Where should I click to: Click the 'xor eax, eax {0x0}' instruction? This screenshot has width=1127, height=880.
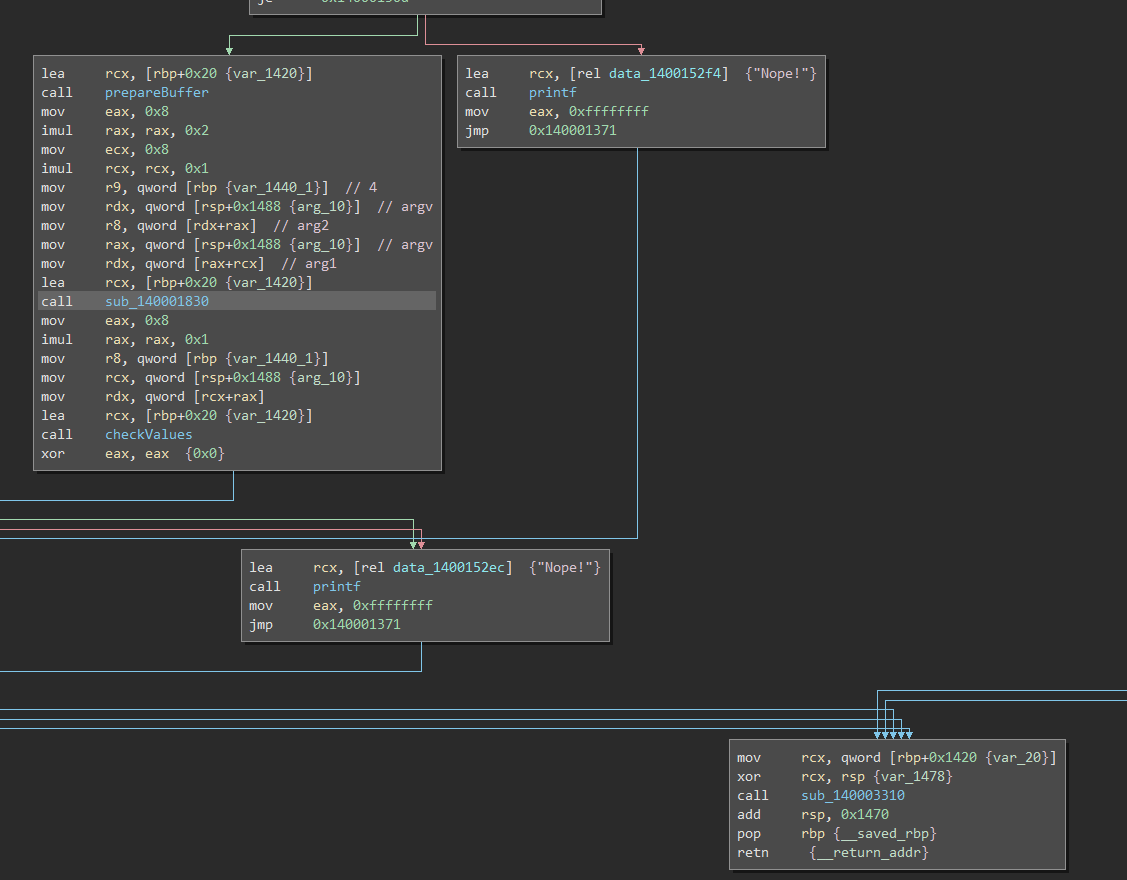(x=133, y=454)
